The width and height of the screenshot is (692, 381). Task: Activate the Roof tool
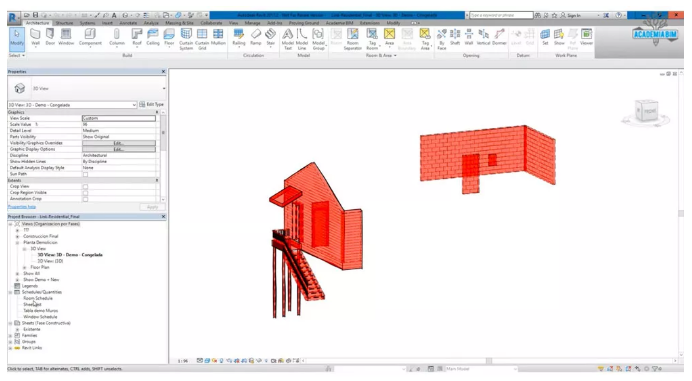pyautogui.click(x=137, y=37)
